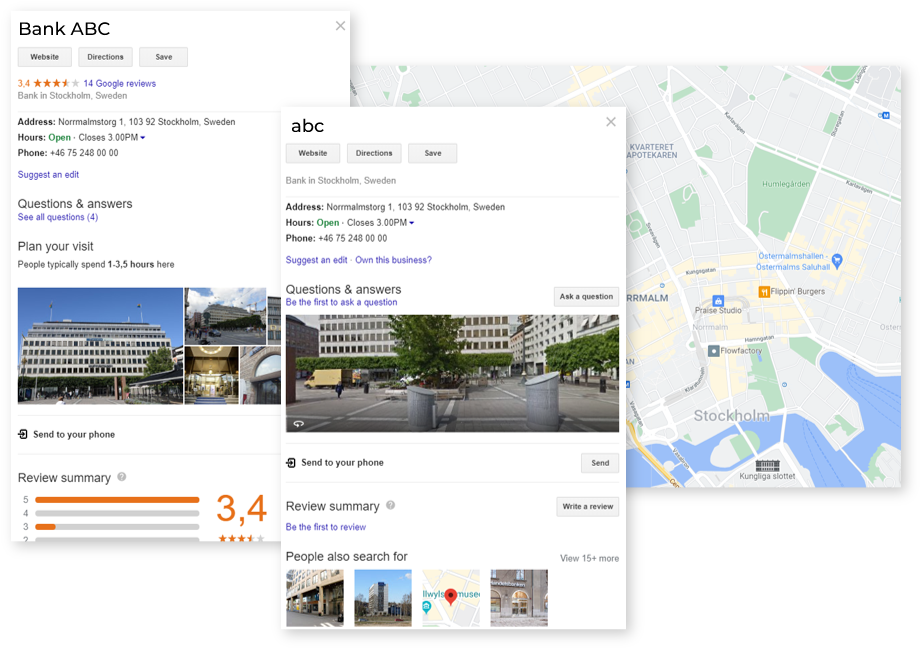Click the Flowfactory map marker

pos(713,351)
